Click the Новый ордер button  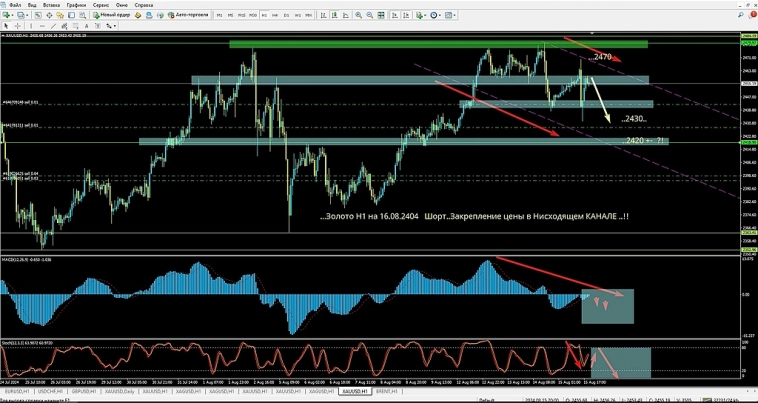pos(114,15)
